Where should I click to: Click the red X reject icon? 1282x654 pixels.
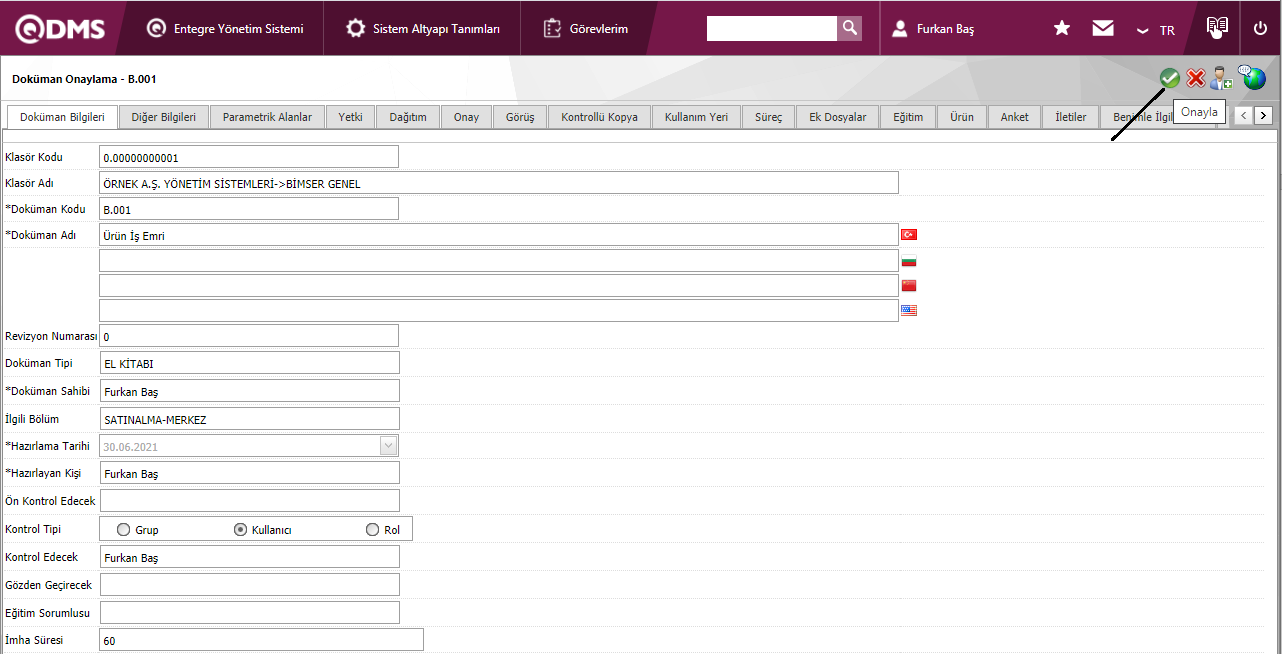pos(1195,78)
